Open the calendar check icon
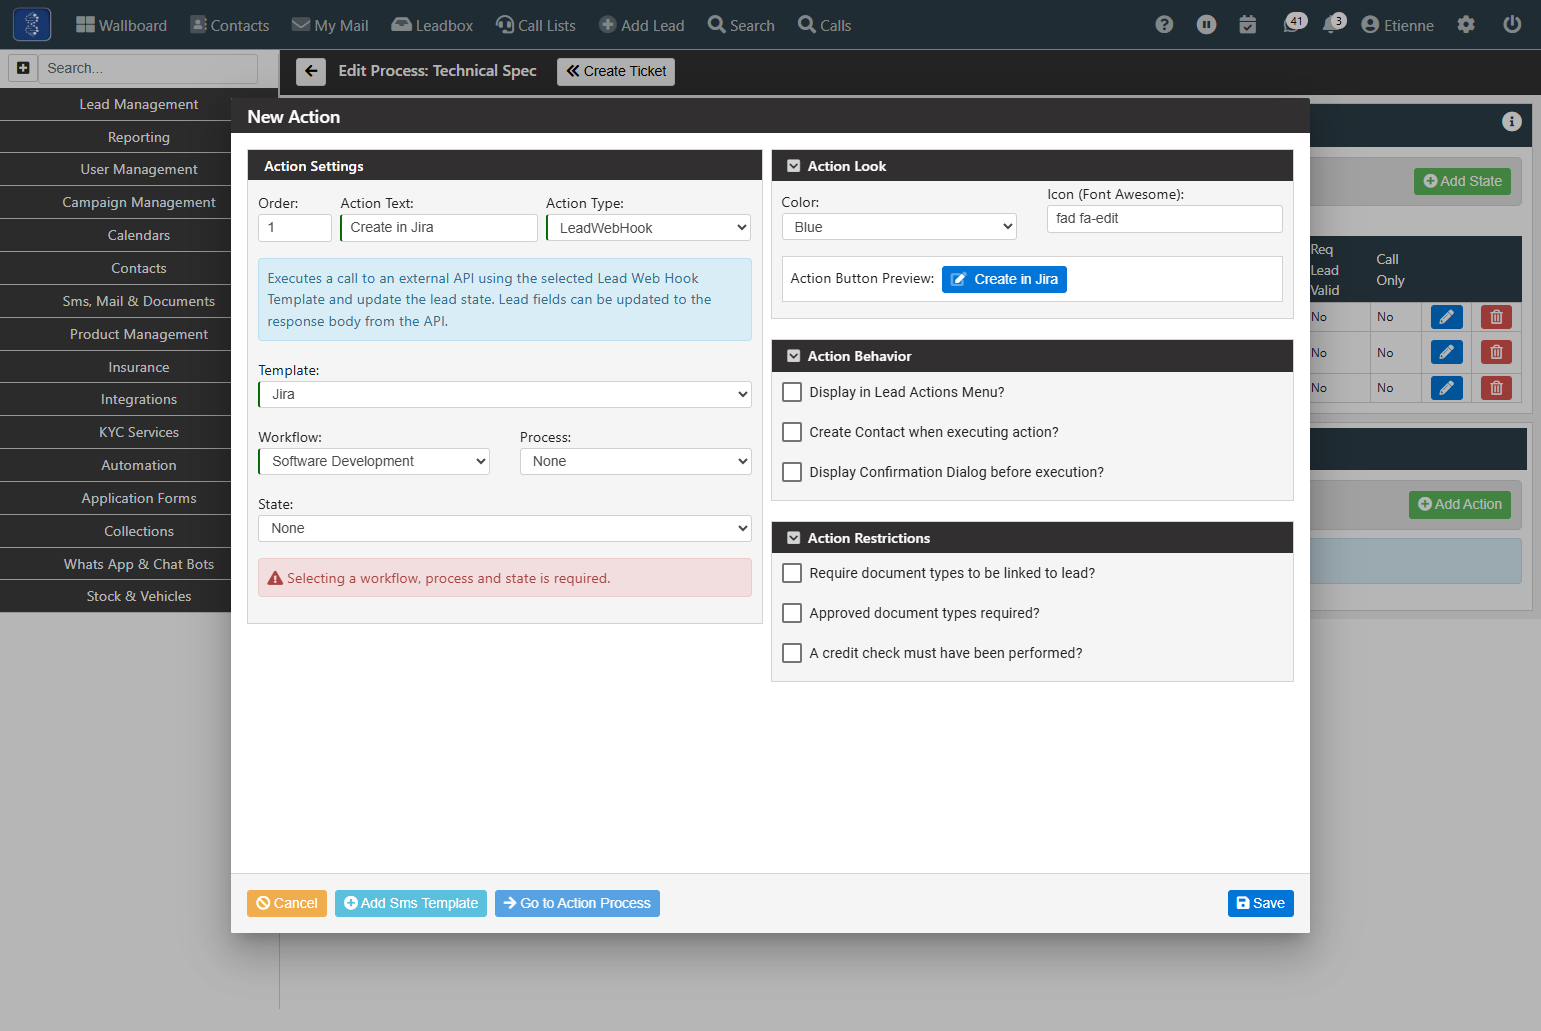Screen dimensions: 1541x1031 click(1248, 25)
